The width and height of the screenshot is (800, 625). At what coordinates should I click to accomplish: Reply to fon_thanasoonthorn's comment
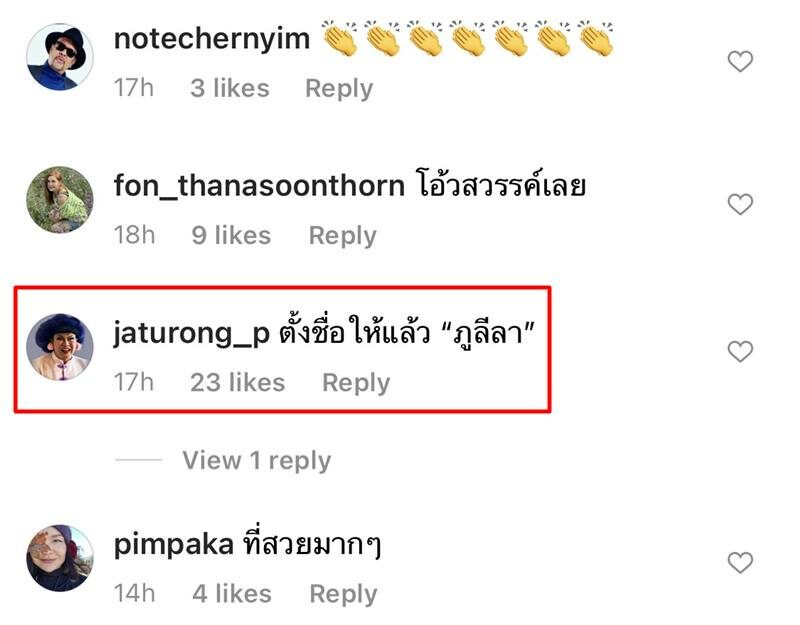pyautogui.click(x=342, y=236)
